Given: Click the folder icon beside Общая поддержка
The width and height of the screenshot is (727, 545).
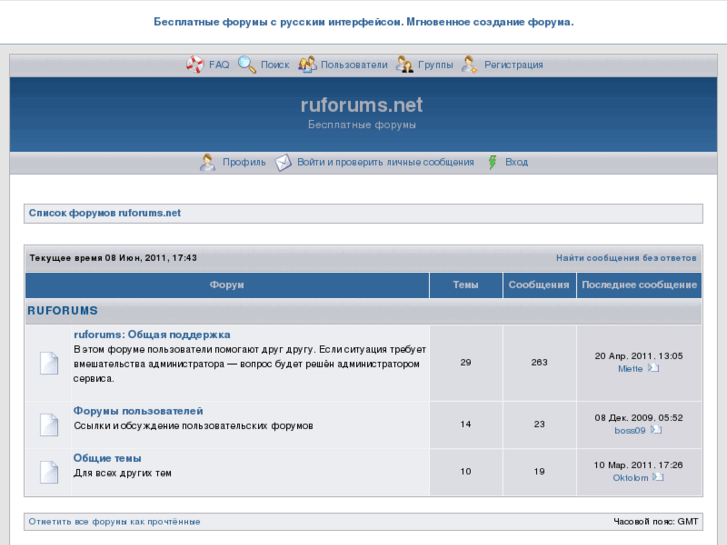Looking at the screenshot, I should point(49,363).
